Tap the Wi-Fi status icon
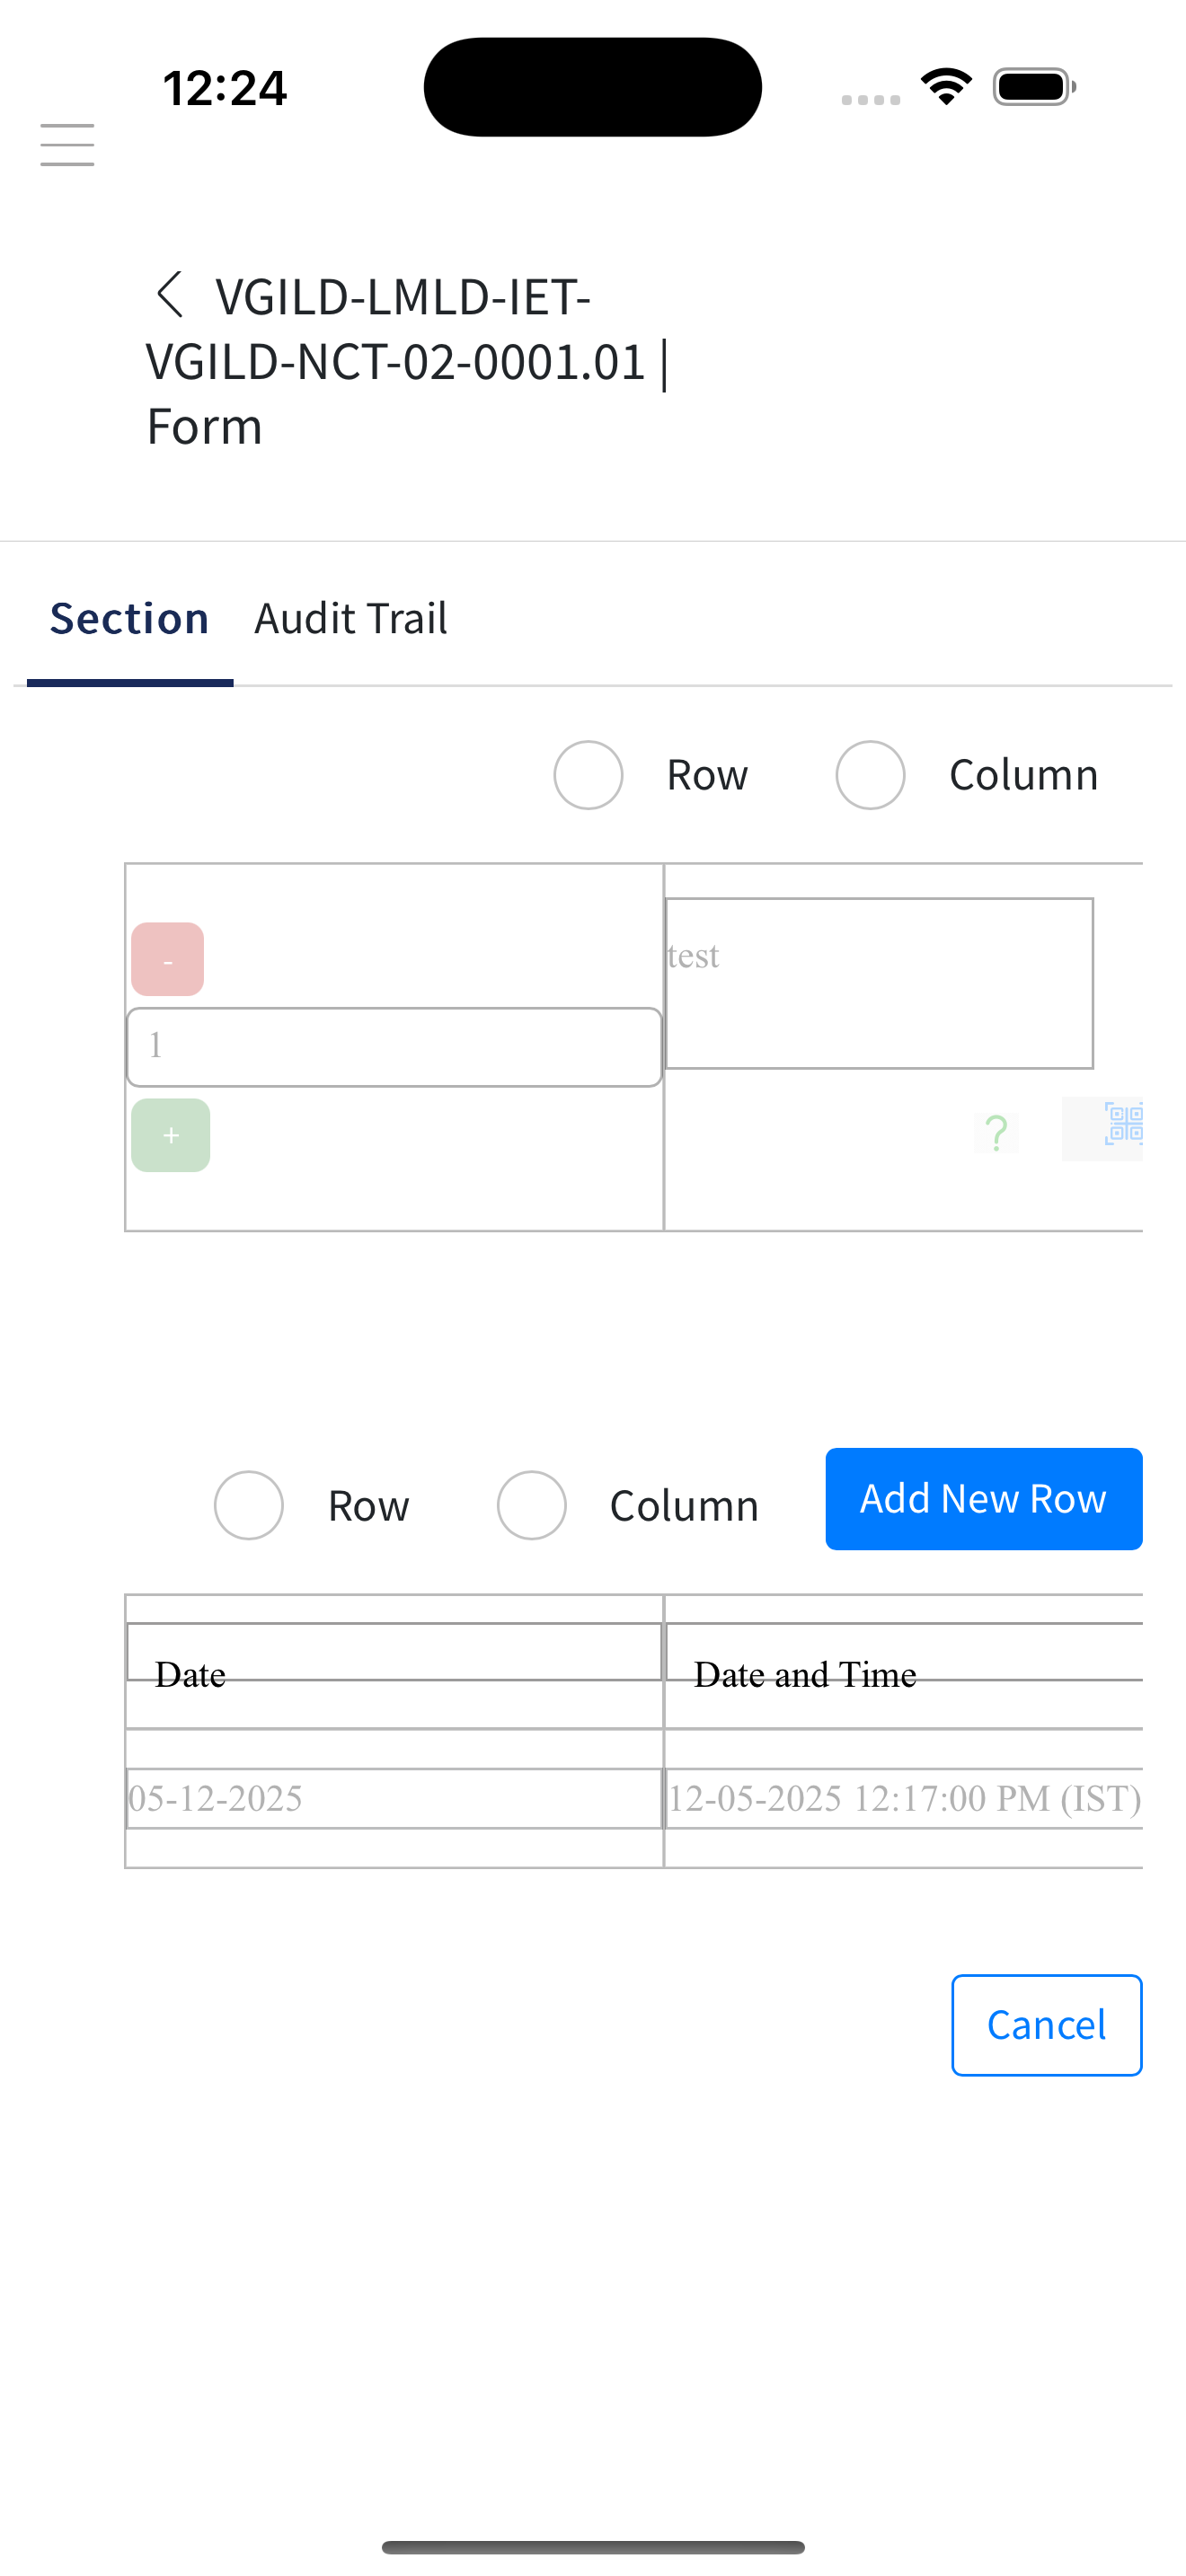1186x2576 pixels. [x=946, y=87]
